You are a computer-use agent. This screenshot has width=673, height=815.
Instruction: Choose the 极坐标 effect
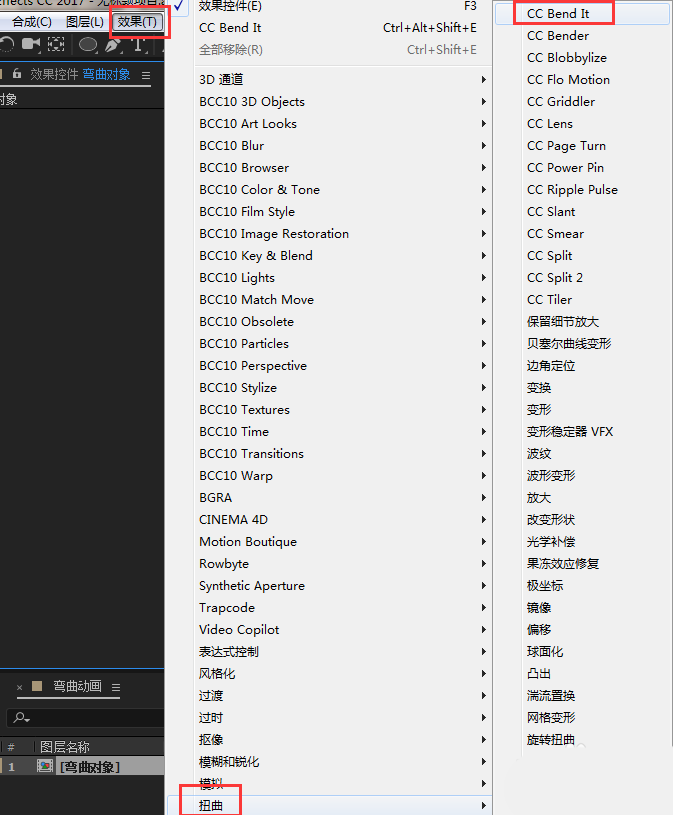pyautogui.click(x=545, y=585)
